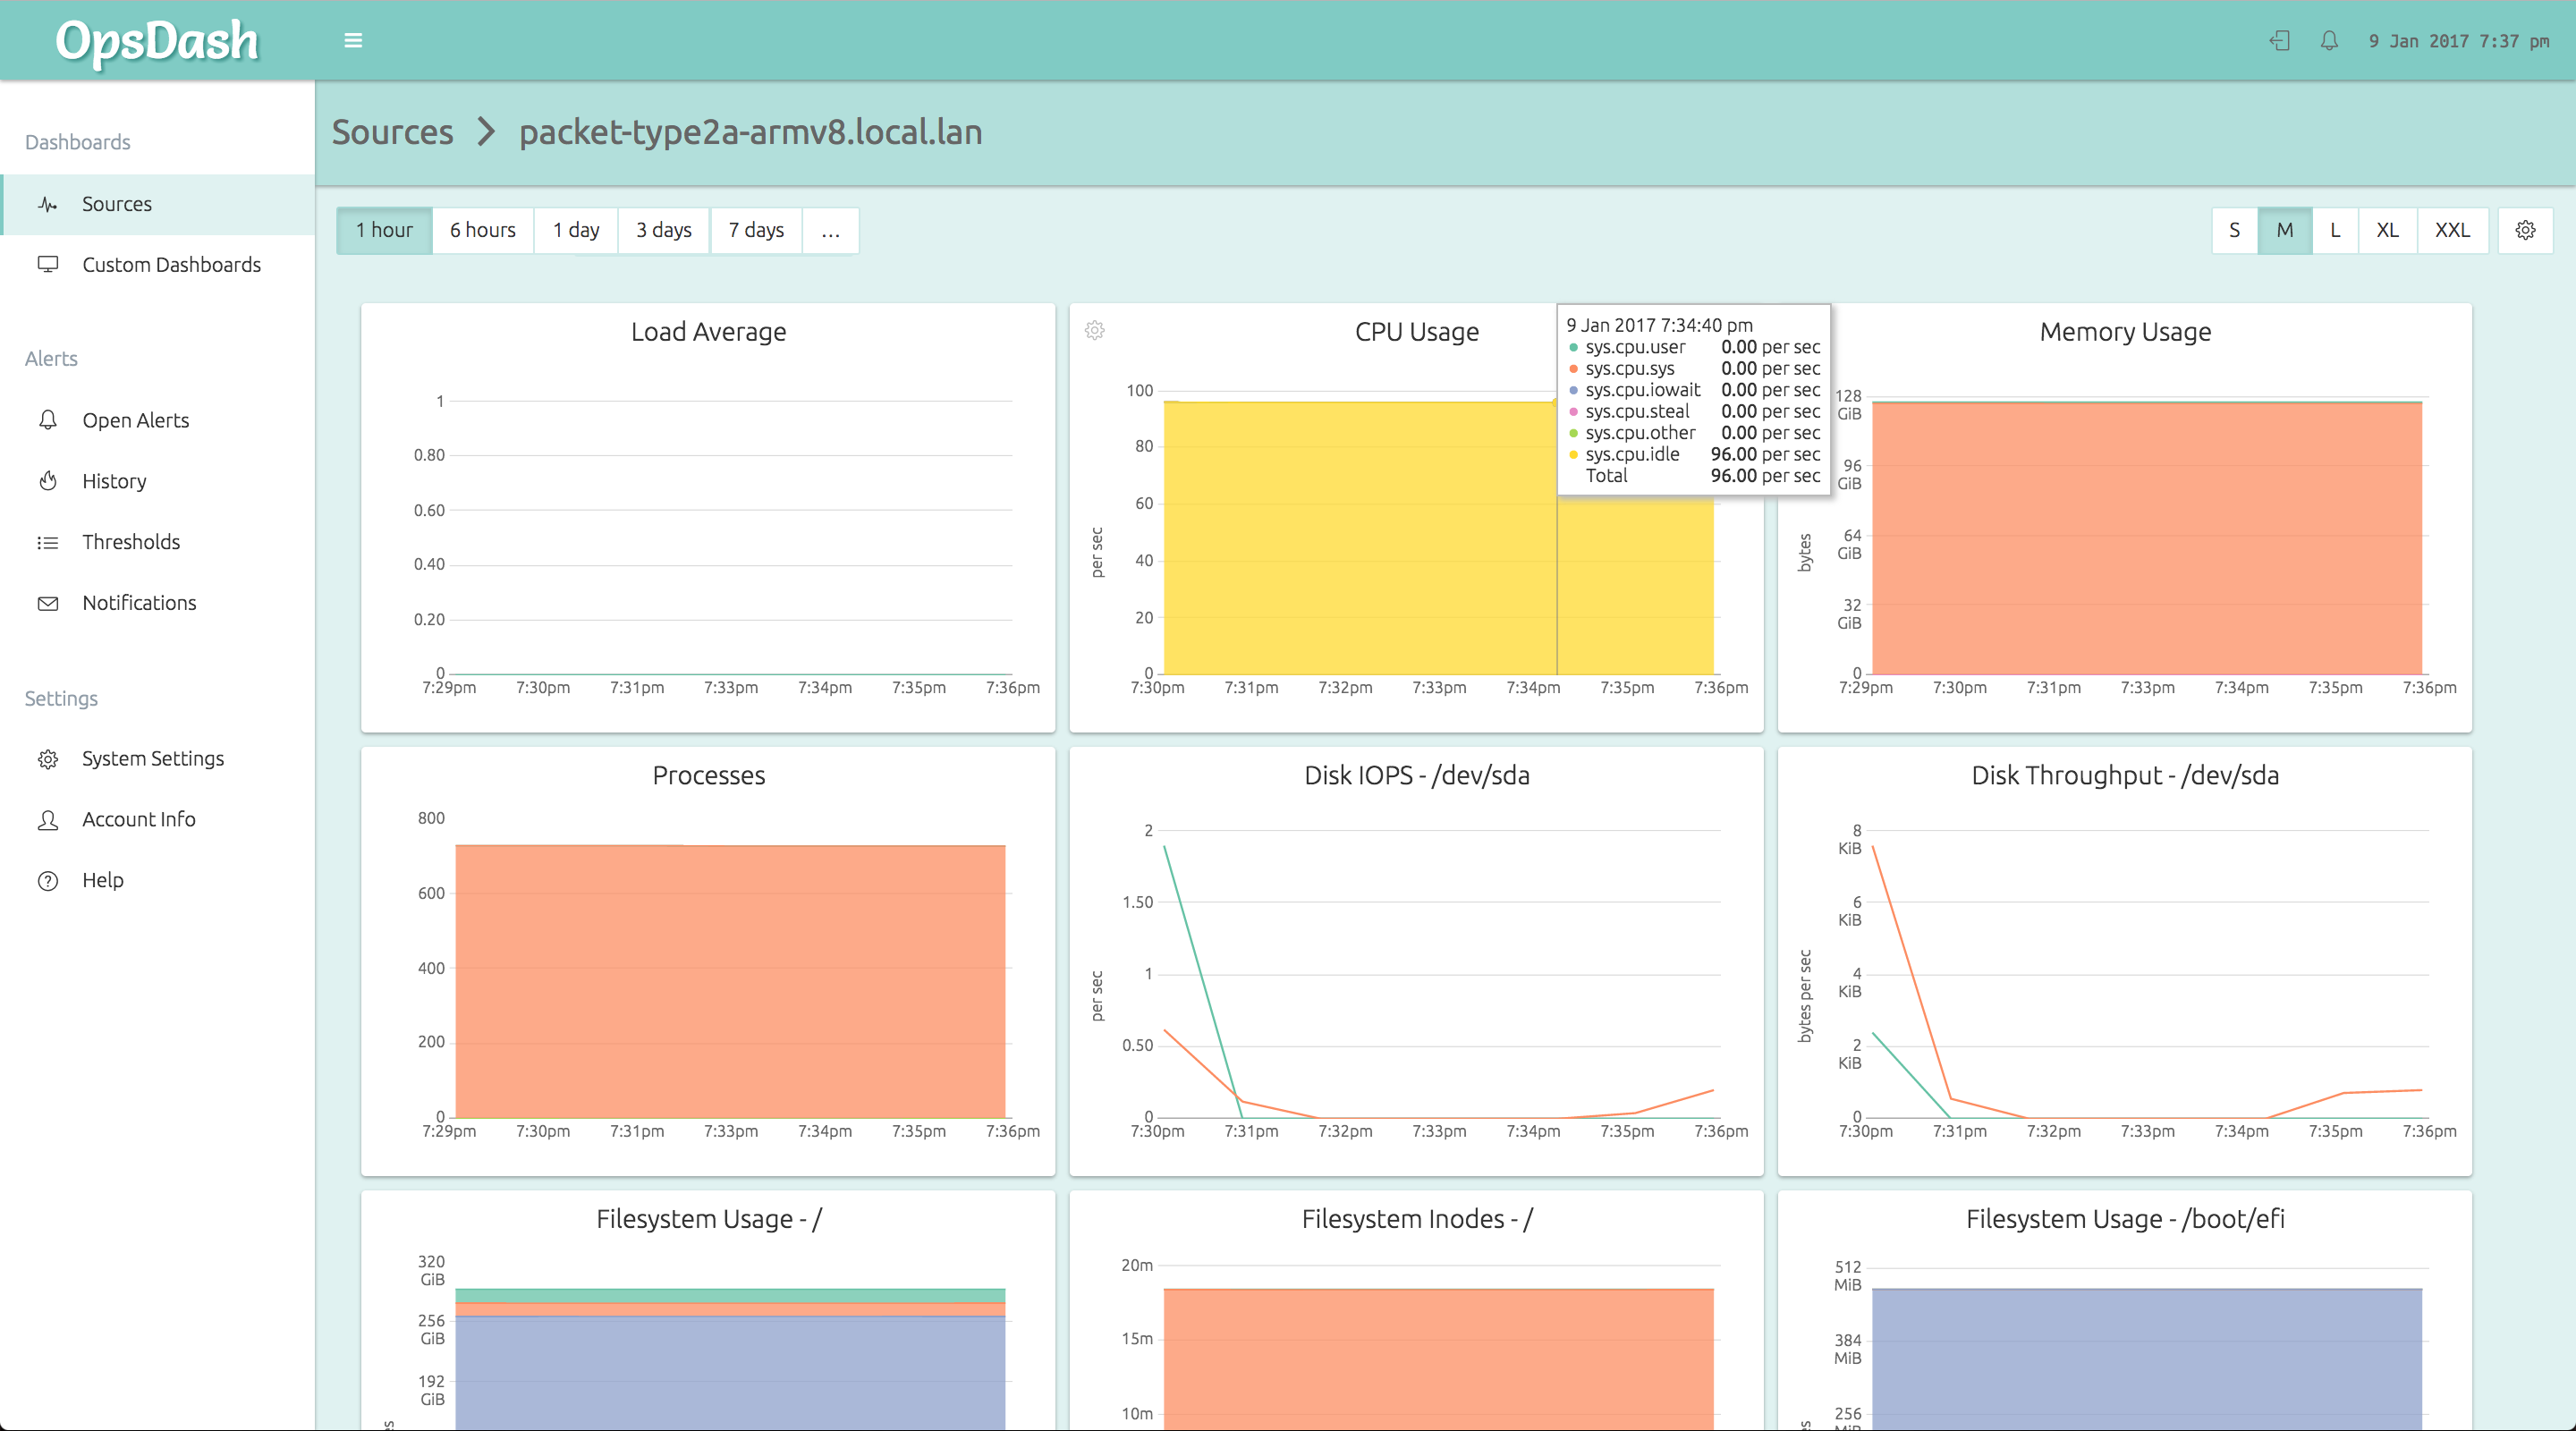Image resolution: width=2576 pixels, height=1431 pixels.
Task: Click the logout icon in header
Action: [x=2279, y=41]
